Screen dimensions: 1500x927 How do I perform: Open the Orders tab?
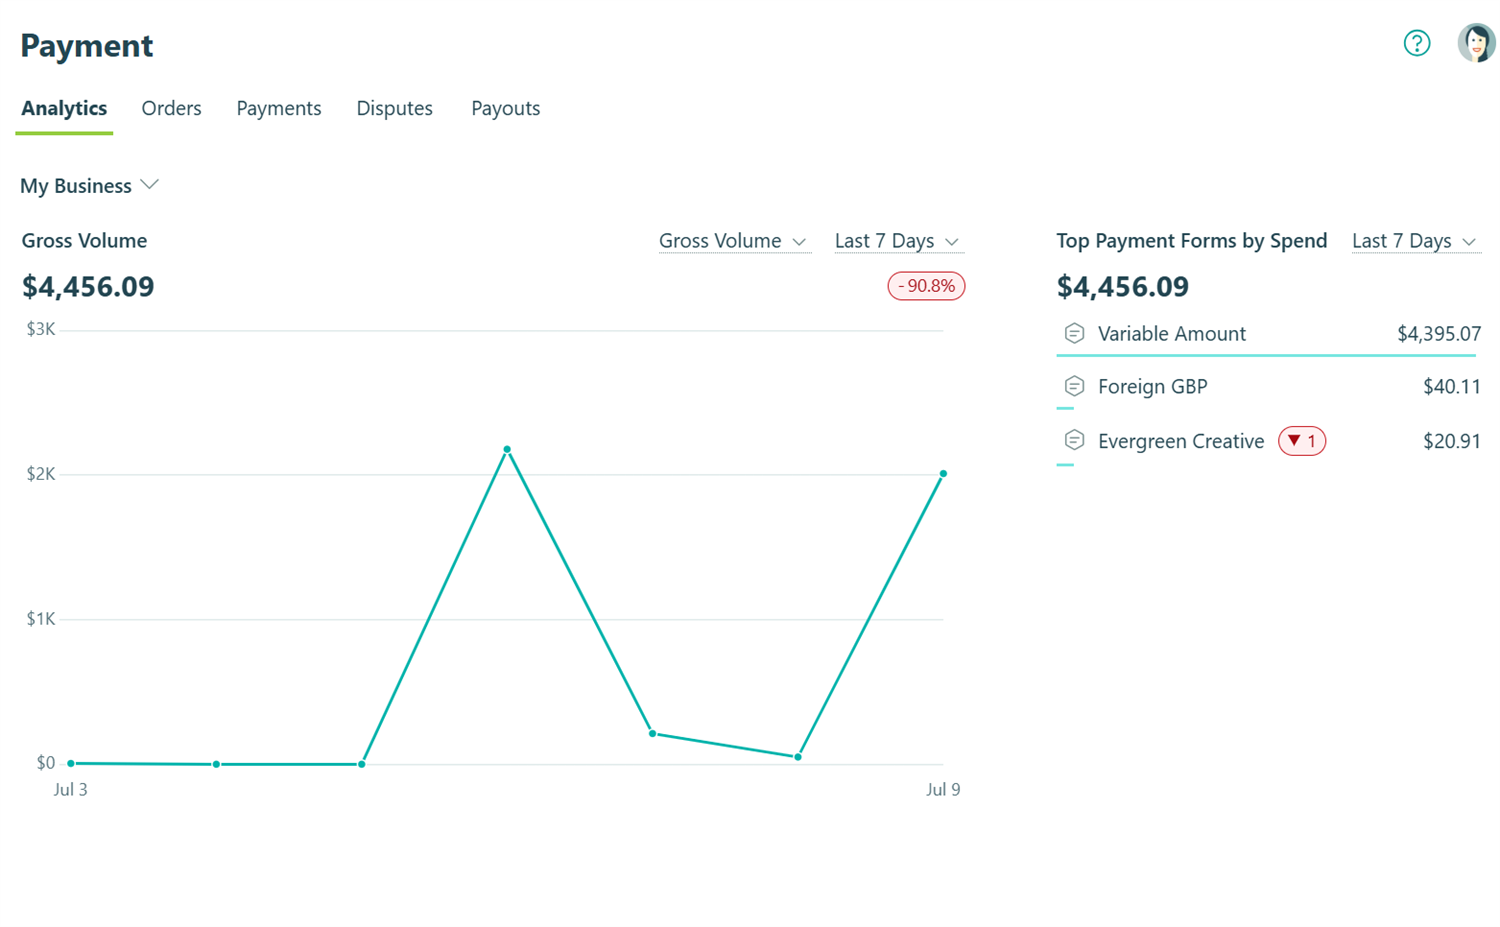click(171, 108)
